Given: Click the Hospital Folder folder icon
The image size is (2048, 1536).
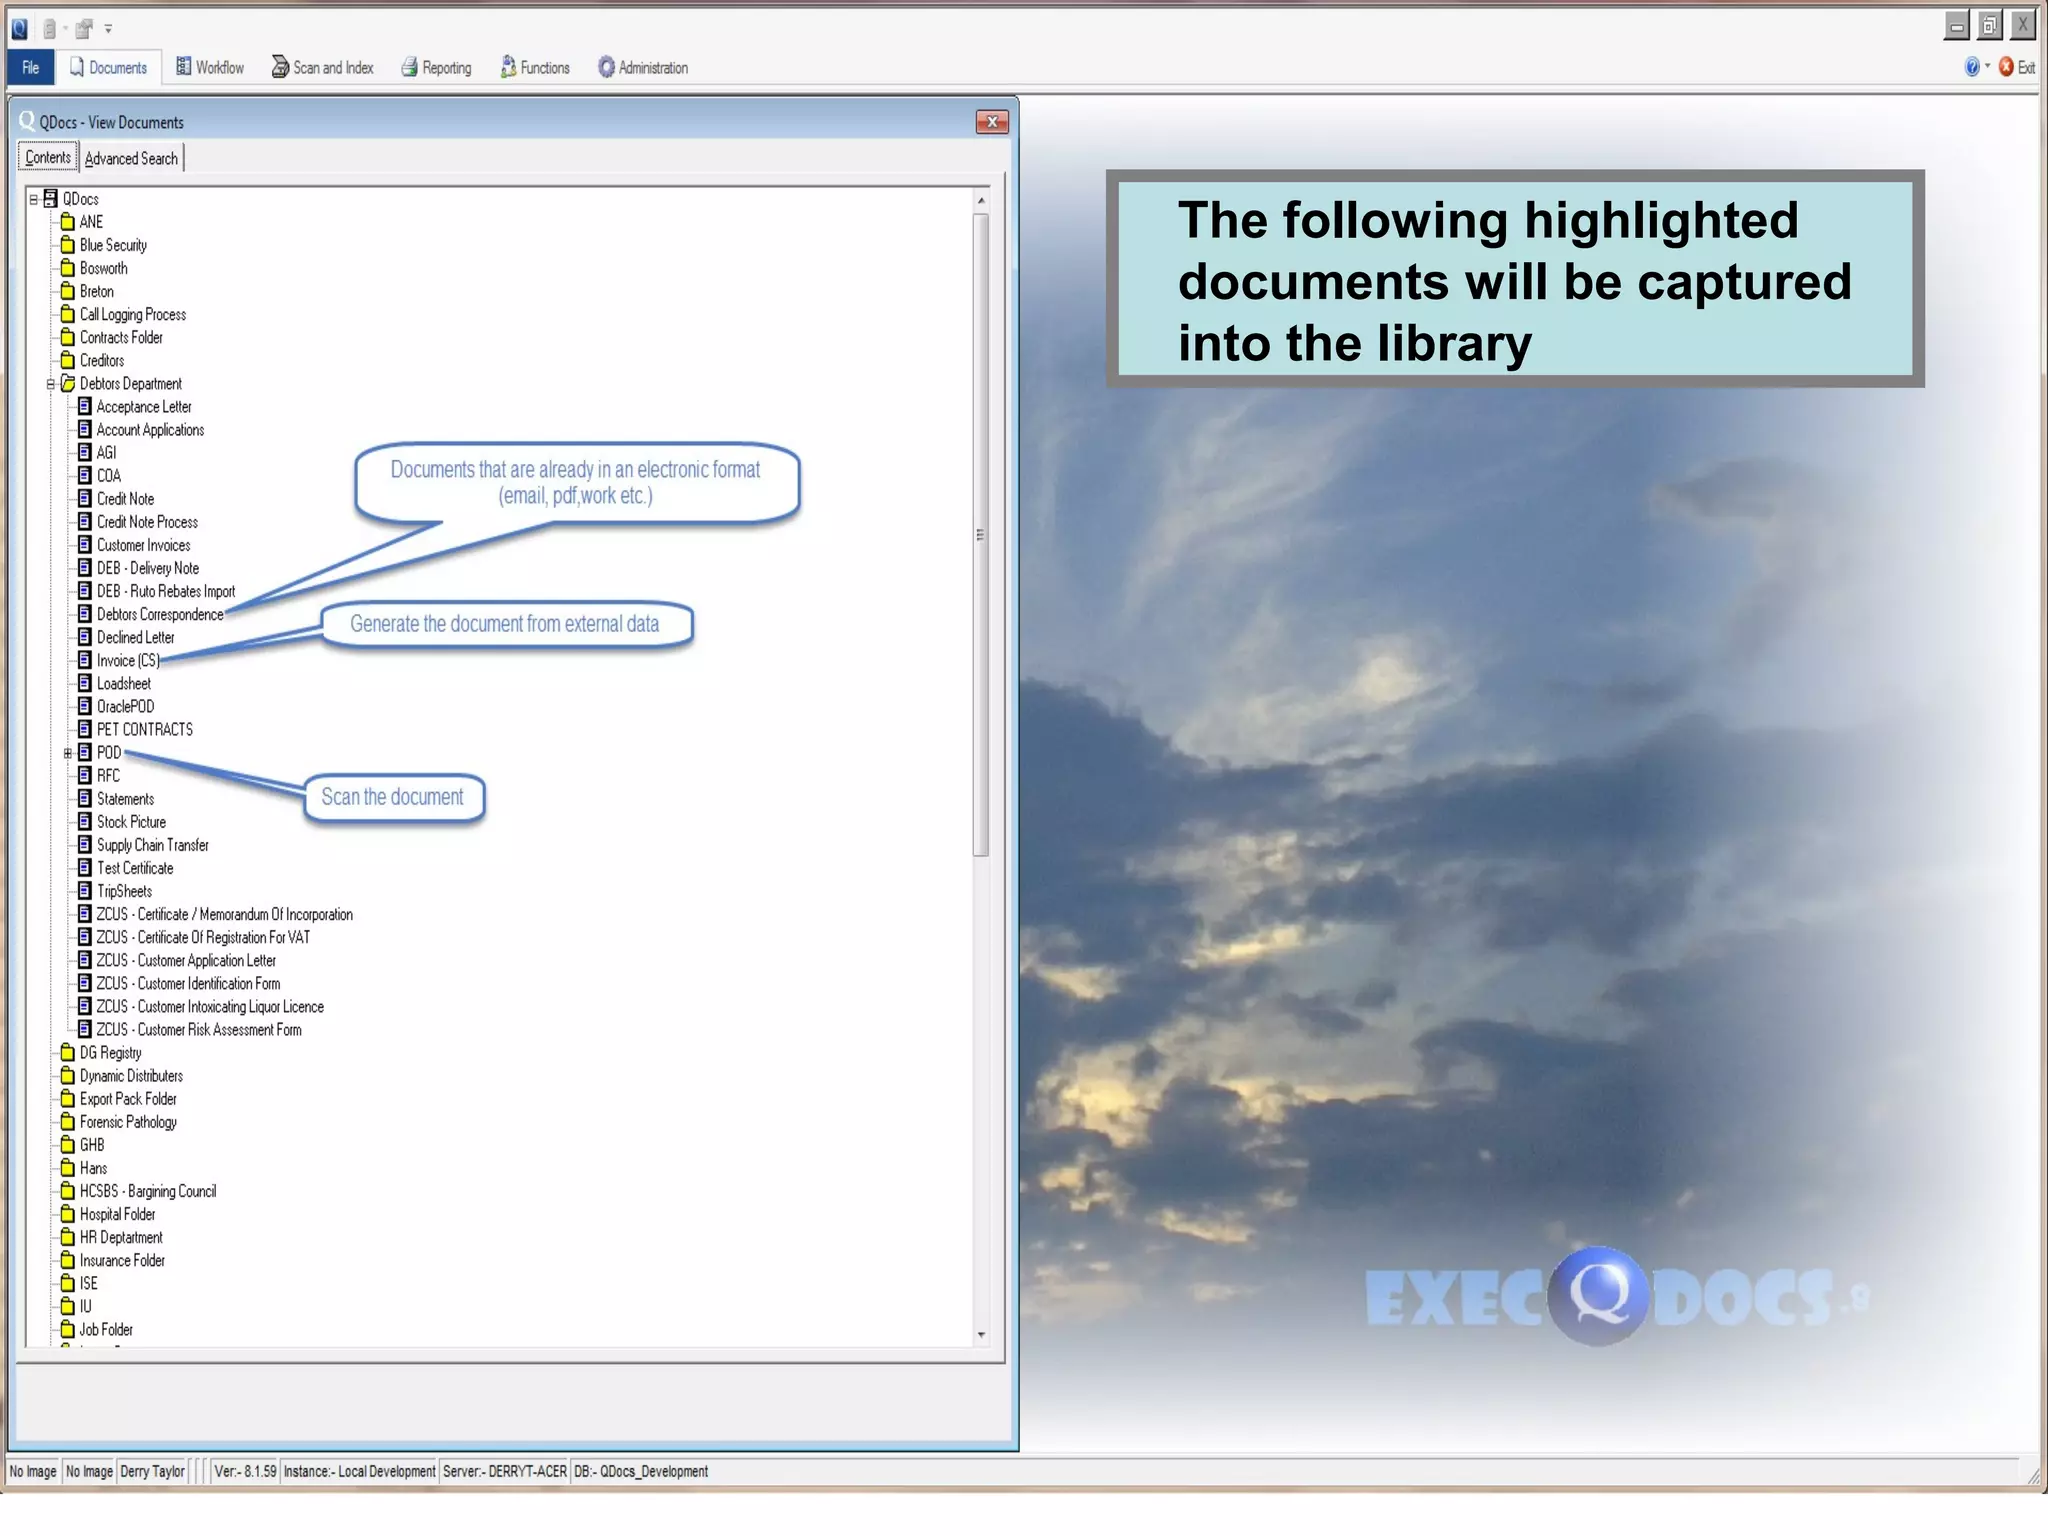Looking at the screenshot, I should pos(67,1214).
